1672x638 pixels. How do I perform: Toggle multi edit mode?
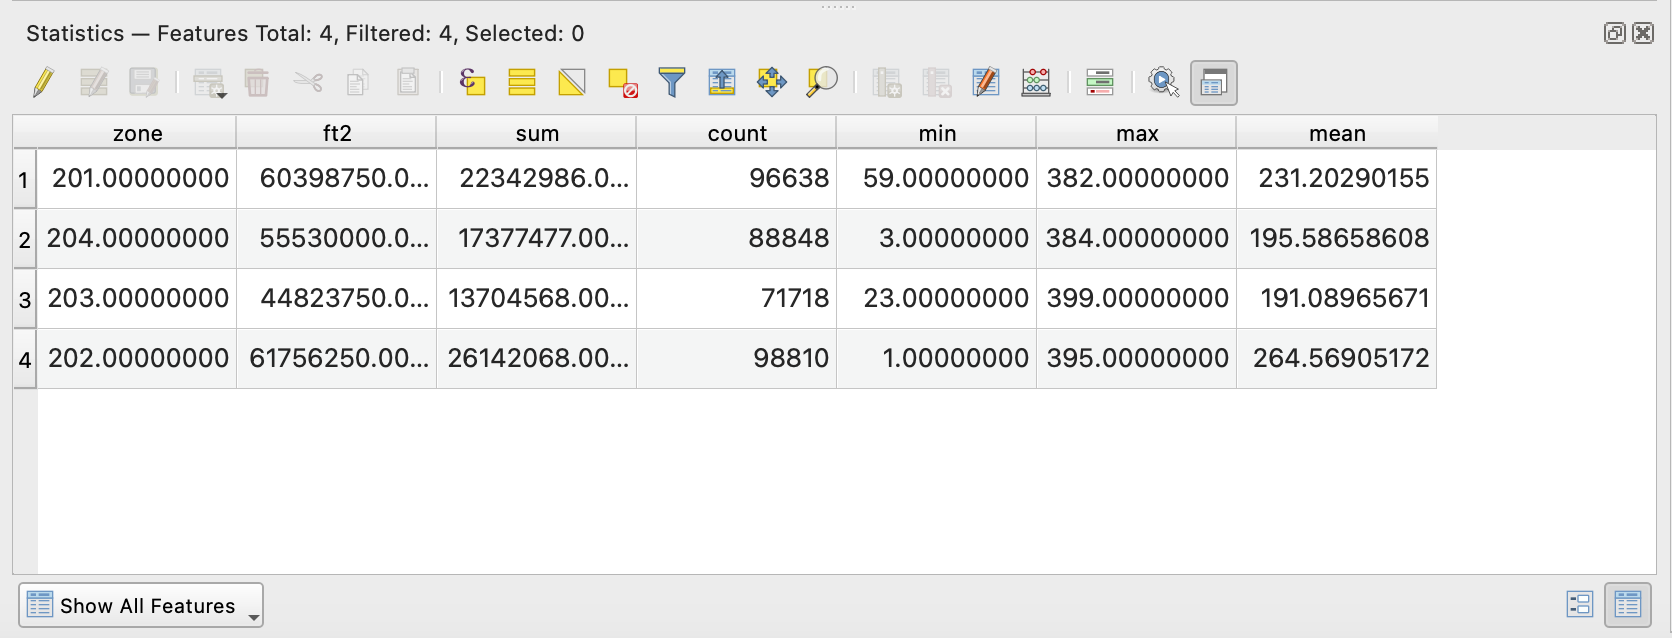coord(93,82)
